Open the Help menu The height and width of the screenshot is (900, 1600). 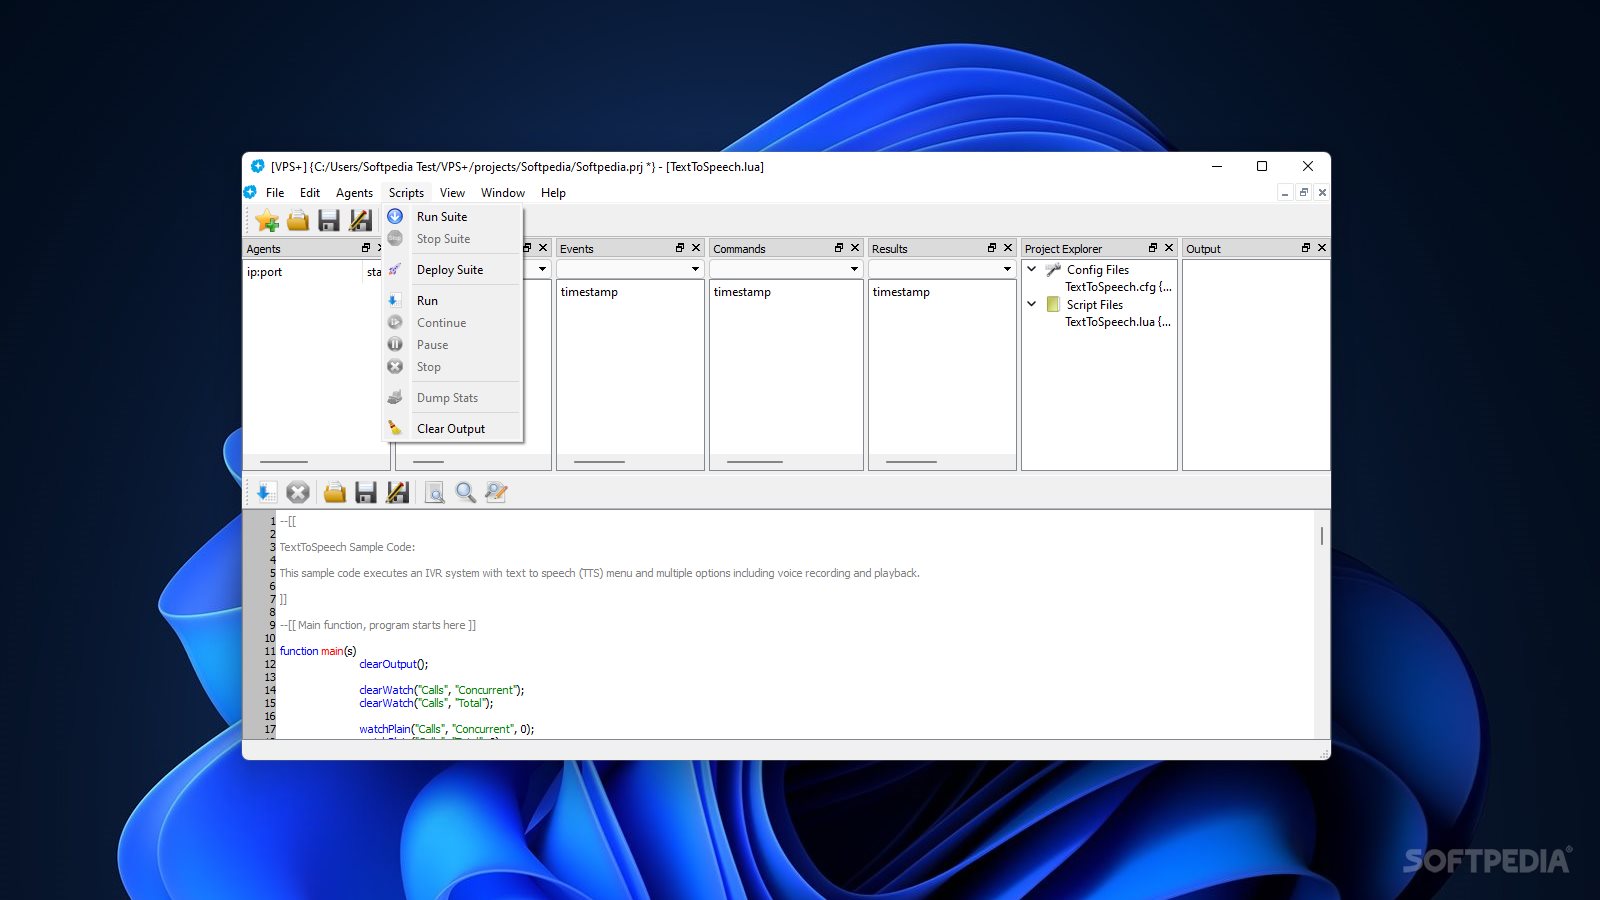pos(553,193)
